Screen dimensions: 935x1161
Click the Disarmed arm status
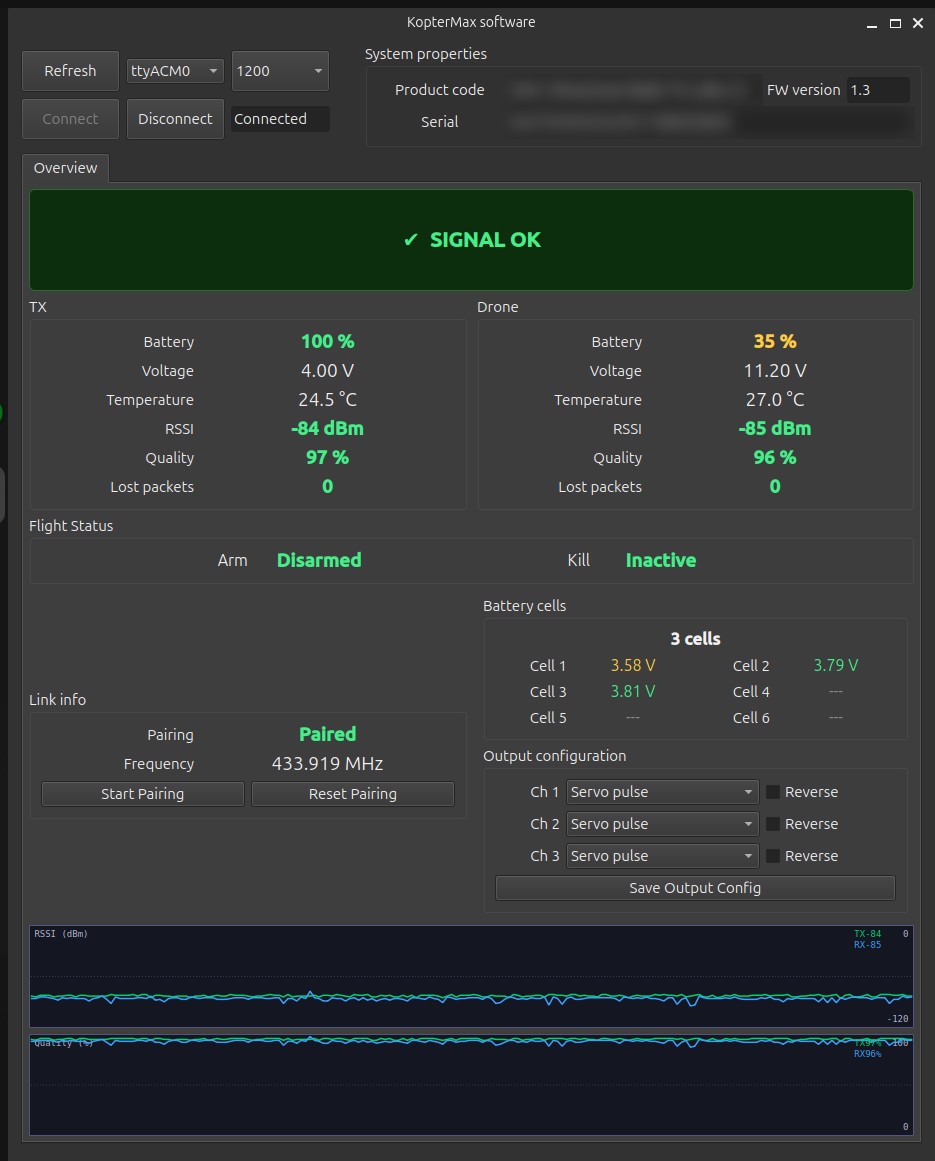319,561
